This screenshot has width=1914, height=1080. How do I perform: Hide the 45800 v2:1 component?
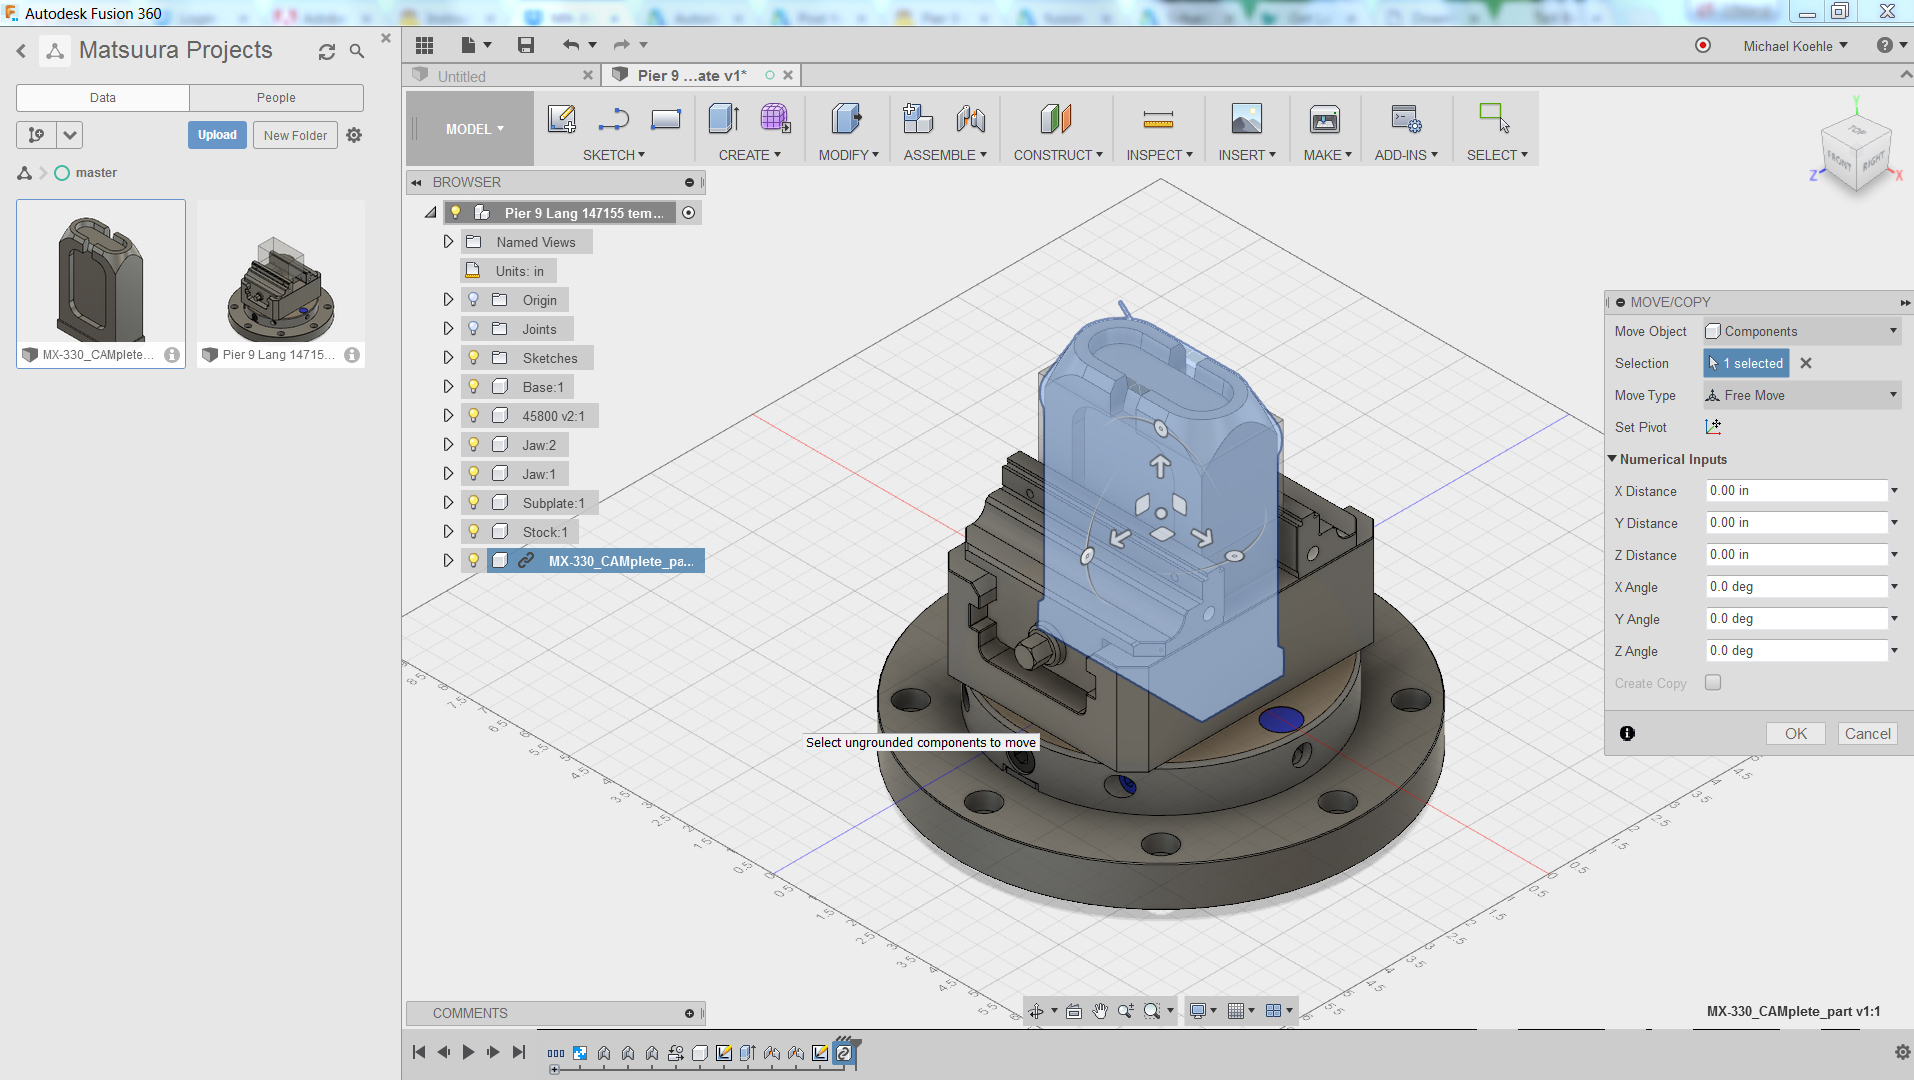click(x=474, y=416)
